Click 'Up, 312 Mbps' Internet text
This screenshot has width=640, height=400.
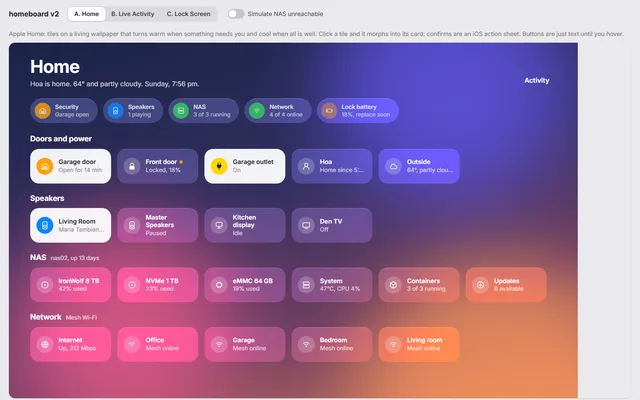[77, 348]
